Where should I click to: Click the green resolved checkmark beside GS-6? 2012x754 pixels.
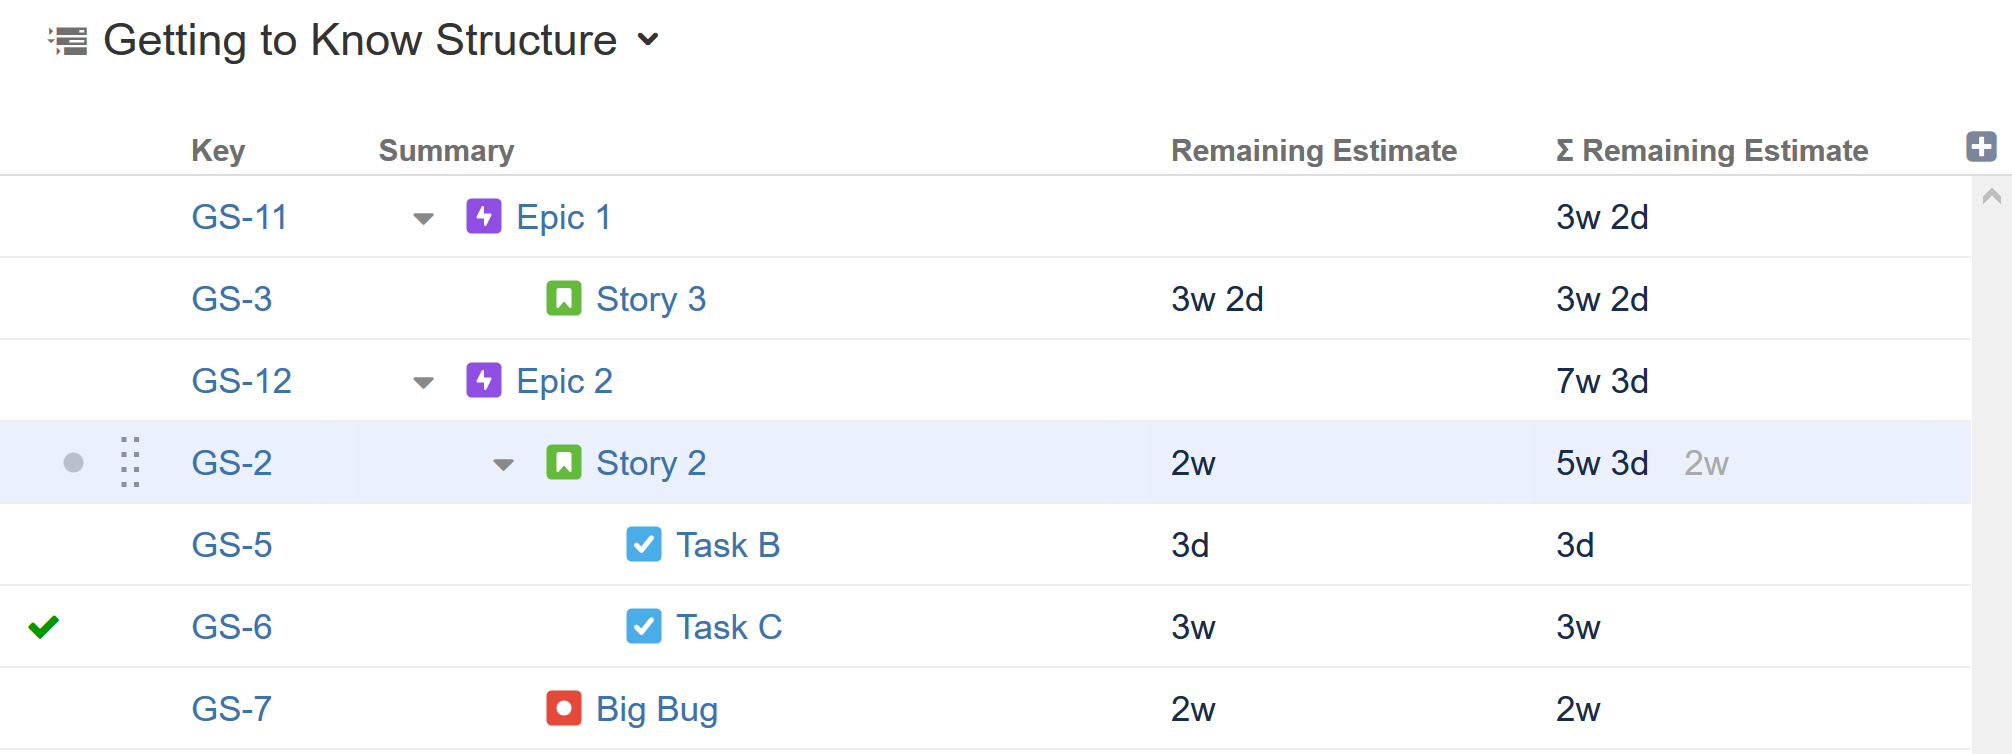click(x=44, y=626)
